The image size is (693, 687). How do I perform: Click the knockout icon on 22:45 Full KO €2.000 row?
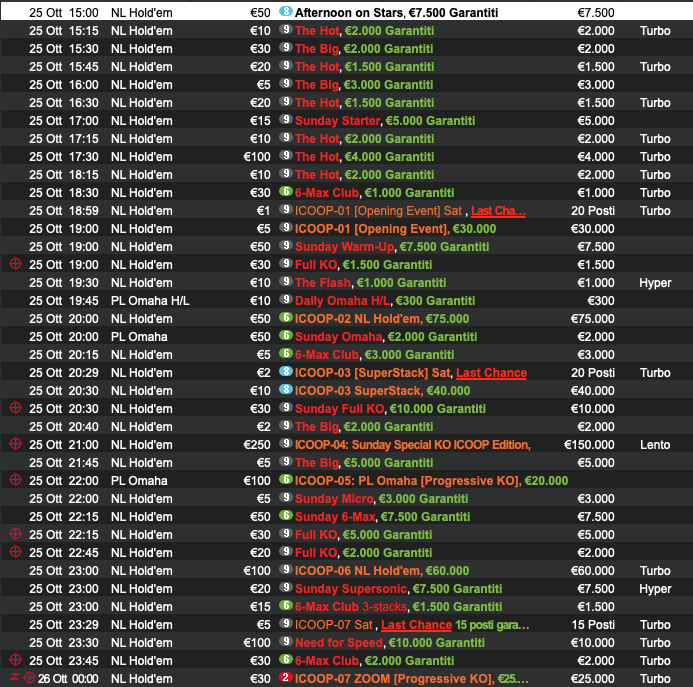[x=15, y=552]
